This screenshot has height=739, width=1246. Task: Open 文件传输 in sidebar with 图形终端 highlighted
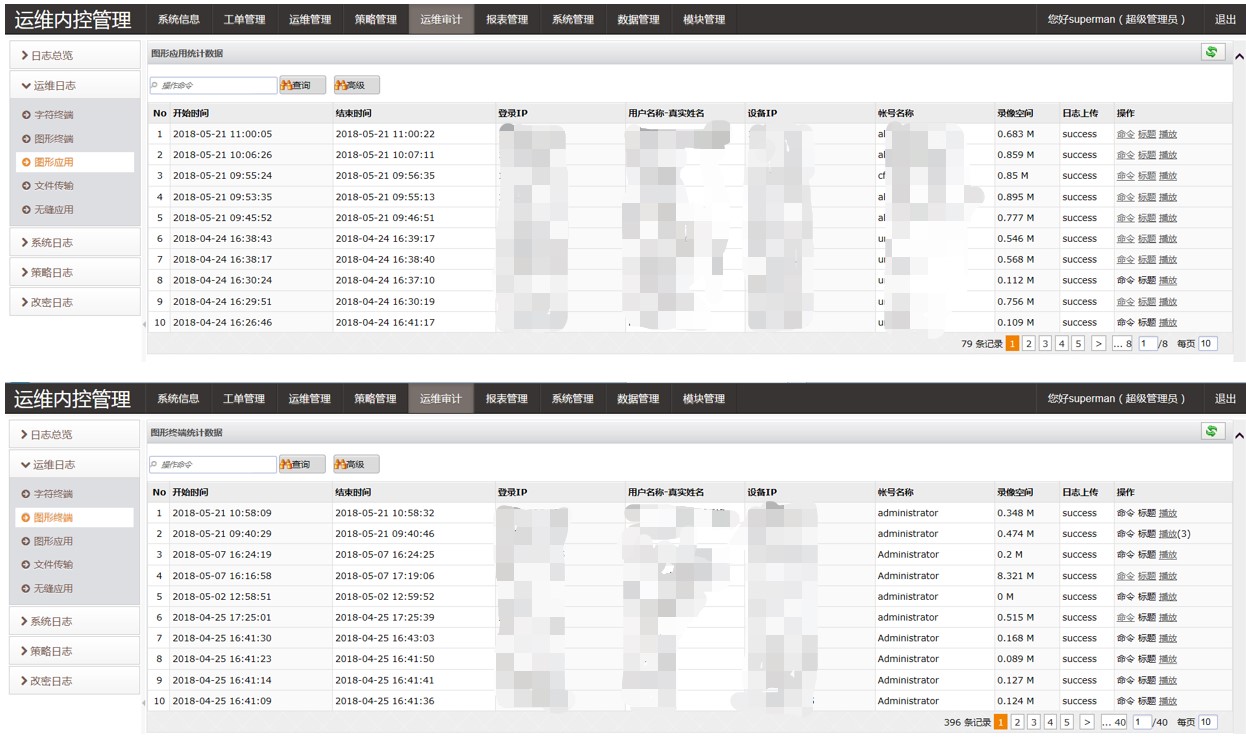pos(53,565)
